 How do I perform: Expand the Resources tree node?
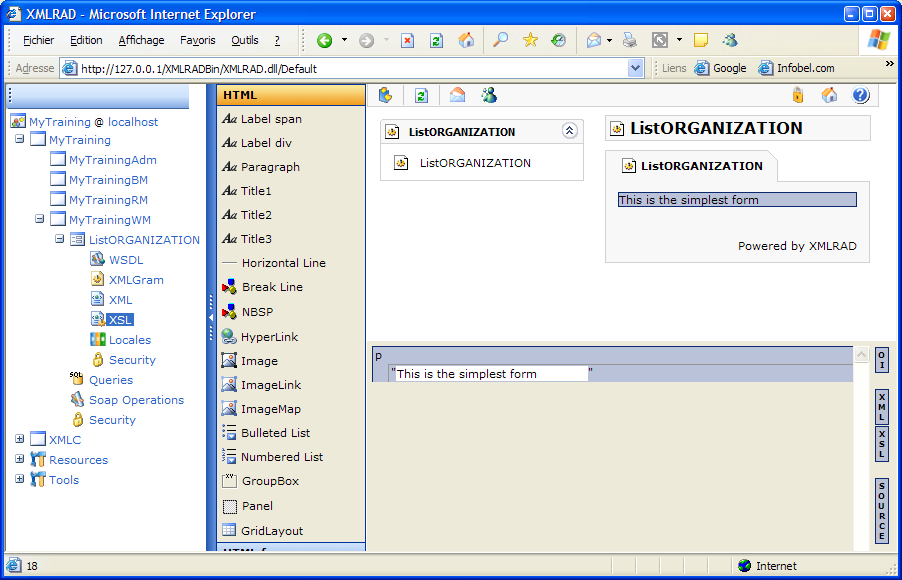tap(20, 460)
